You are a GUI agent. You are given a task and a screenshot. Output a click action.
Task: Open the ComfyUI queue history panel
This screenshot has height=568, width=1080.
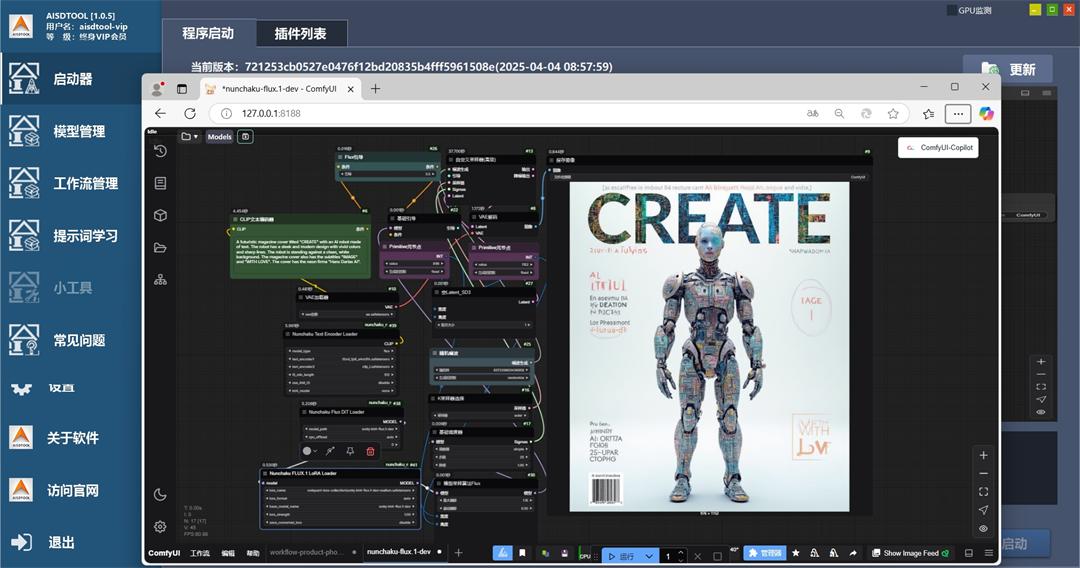click(160, 151)
